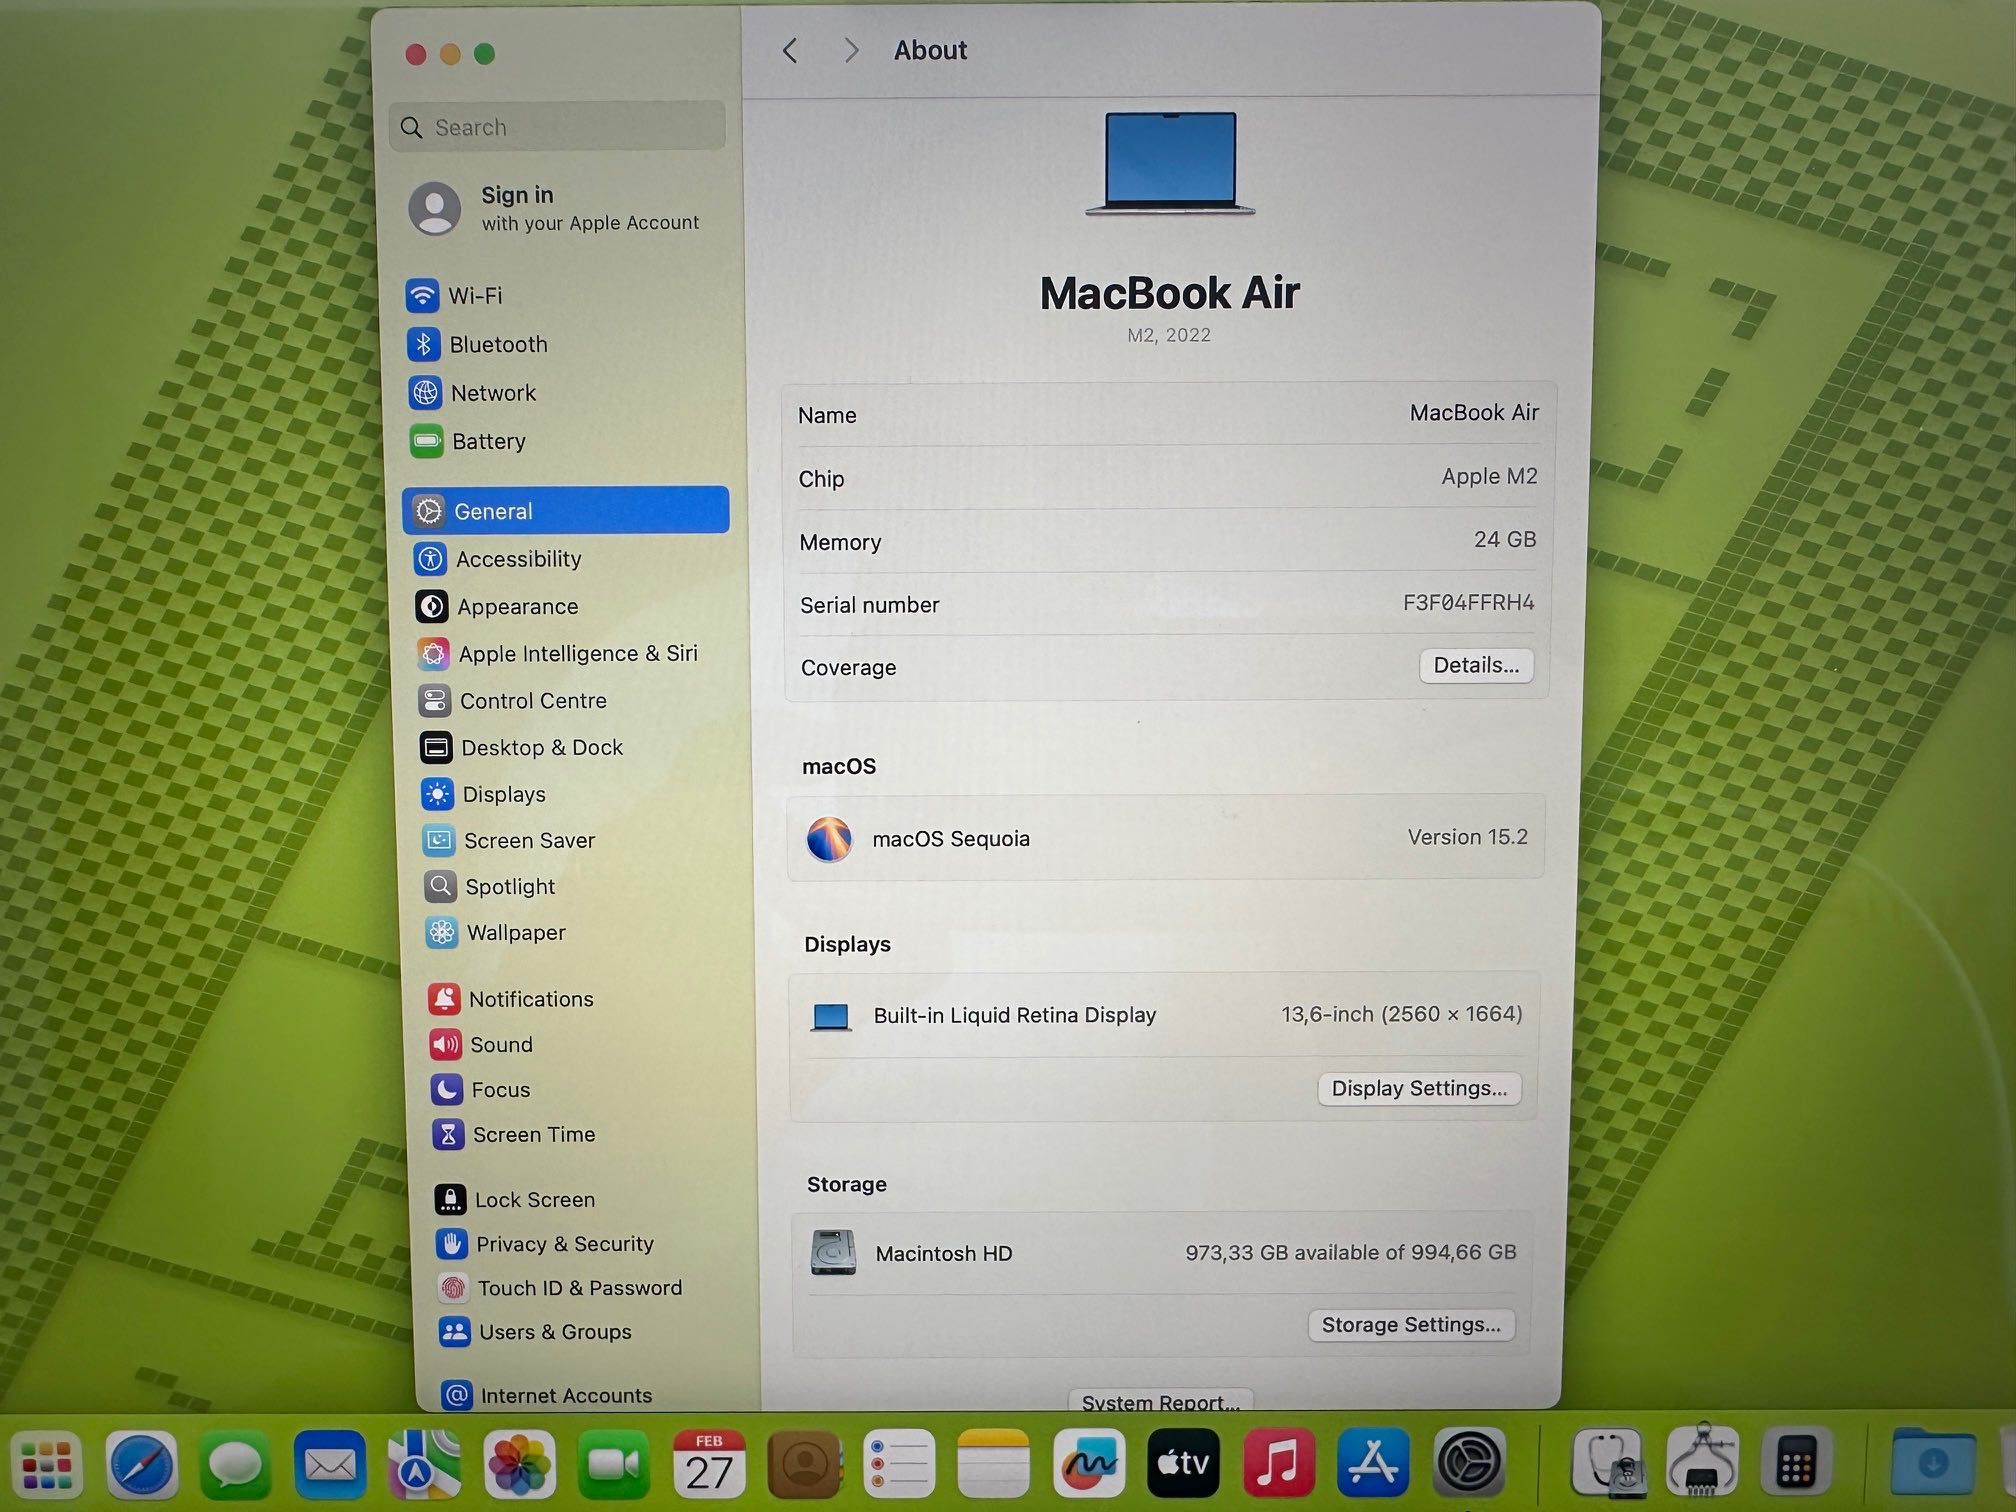Image resolution: width=2016 pixels, height=1512 pixels.
Task: Open Calendar showing FEB 27
Action: (x=708, y=1465)
